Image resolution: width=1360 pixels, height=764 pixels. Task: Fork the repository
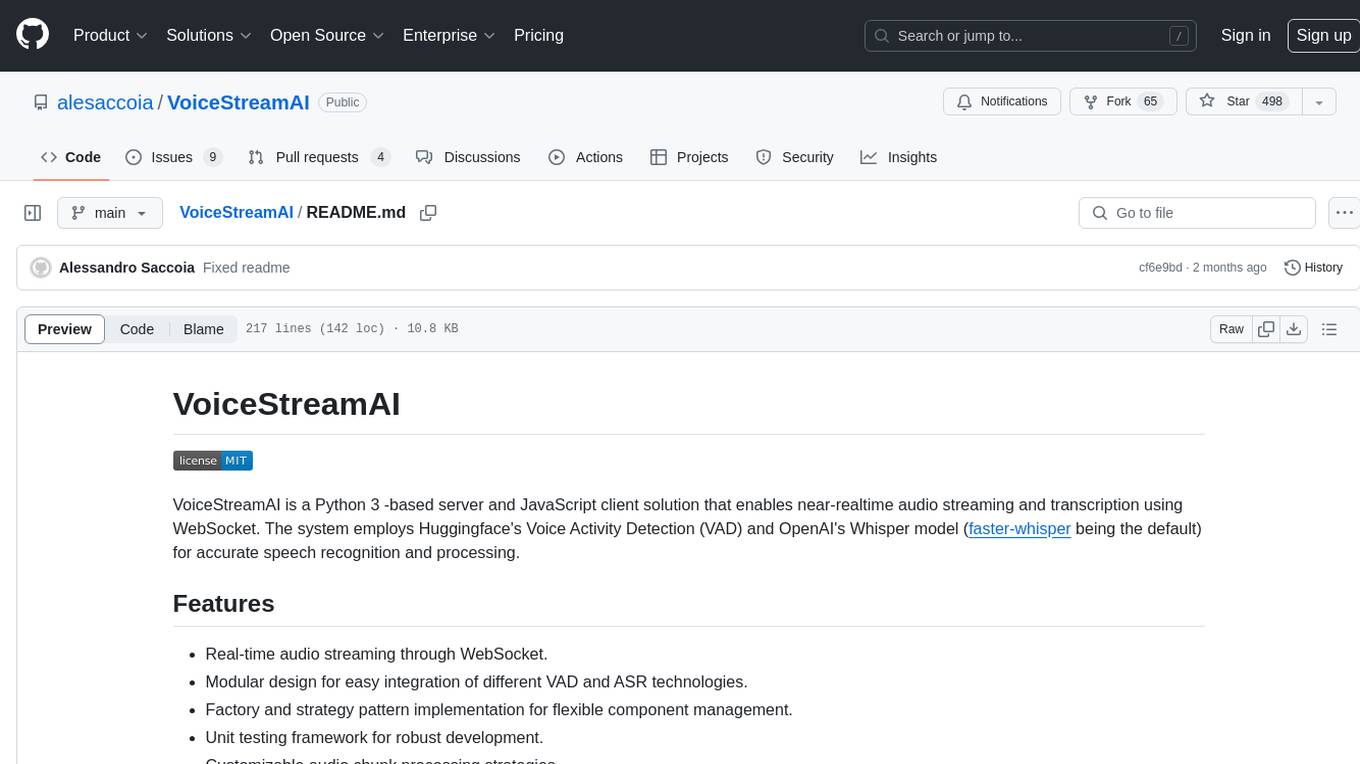(x=1121, y=102)
